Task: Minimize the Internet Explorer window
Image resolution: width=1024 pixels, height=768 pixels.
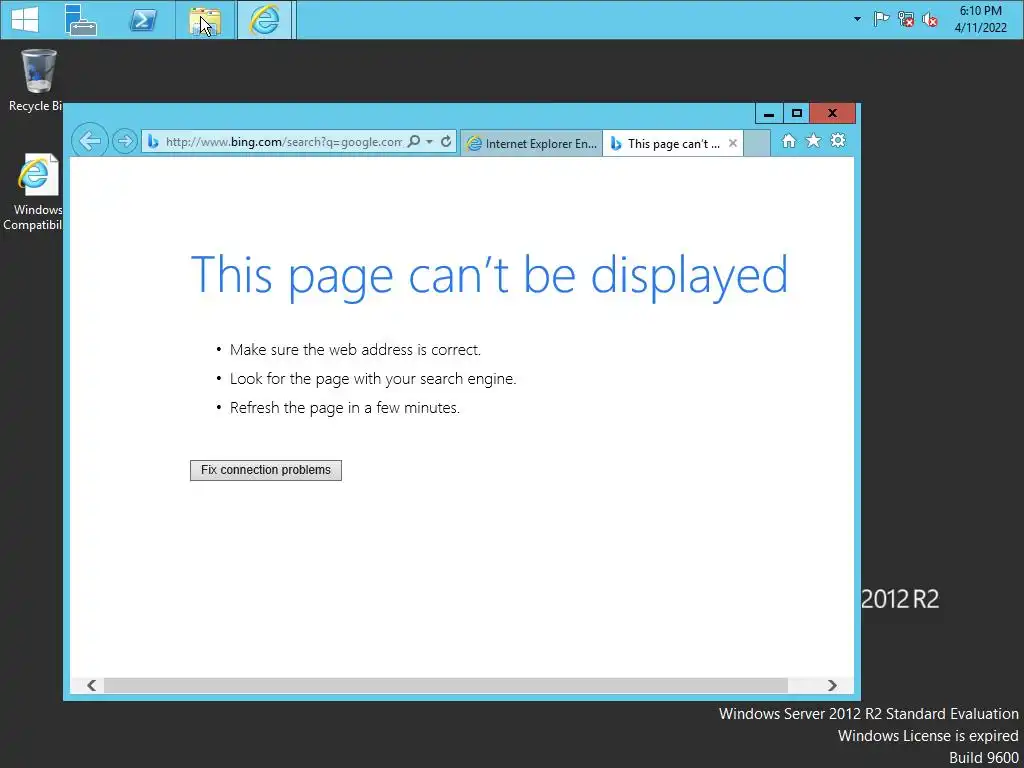Action: click(x=769, y=114)
